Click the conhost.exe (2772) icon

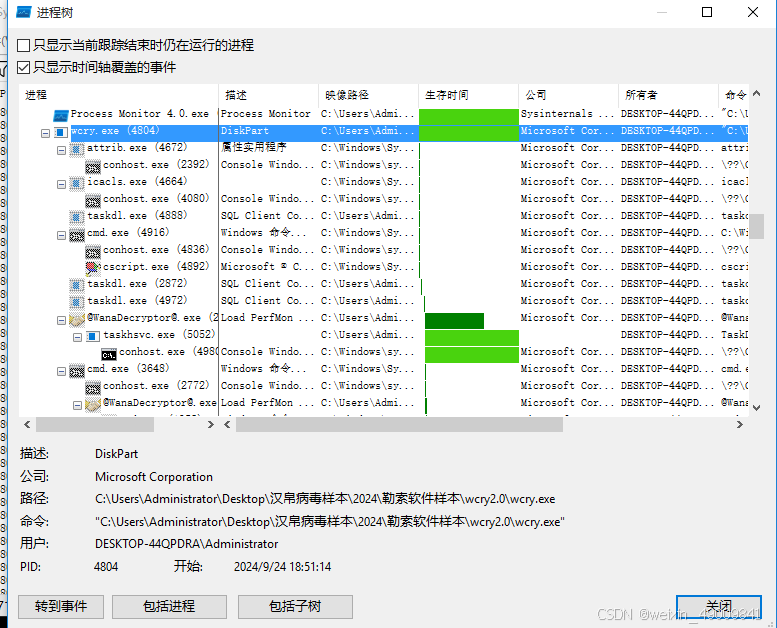[x=93, y=387]
